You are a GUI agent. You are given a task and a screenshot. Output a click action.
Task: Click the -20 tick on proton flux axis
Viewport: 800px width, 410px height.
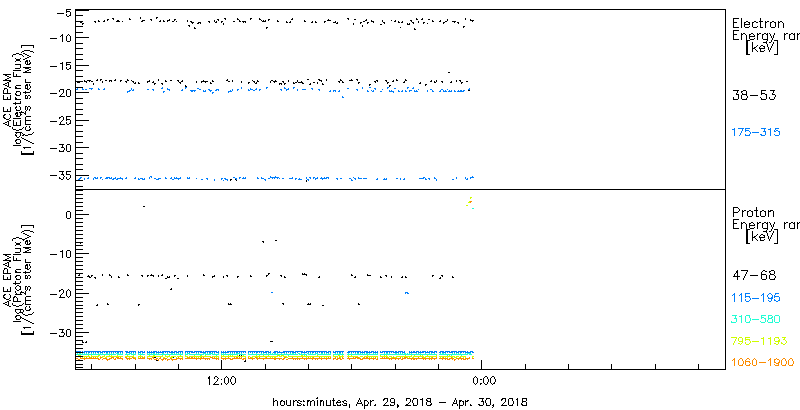tap(61, 293)
